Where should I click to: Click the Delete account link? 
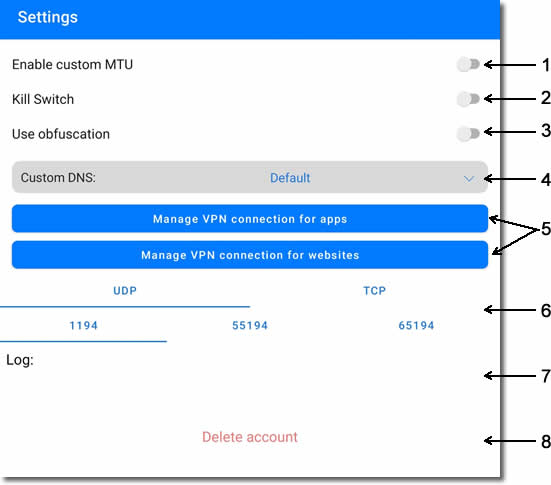[250, 437]
